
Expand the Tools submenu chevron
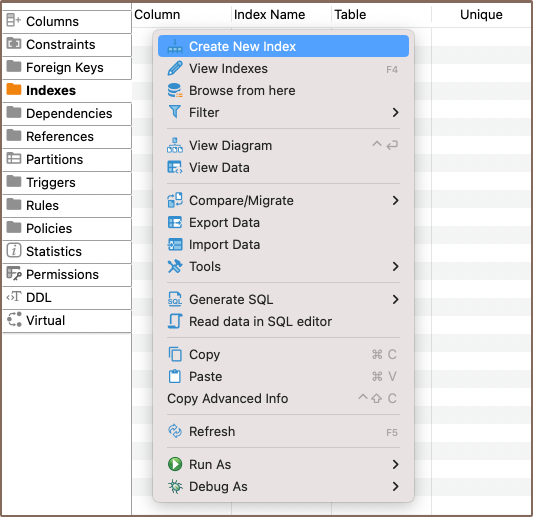point(395,266)
